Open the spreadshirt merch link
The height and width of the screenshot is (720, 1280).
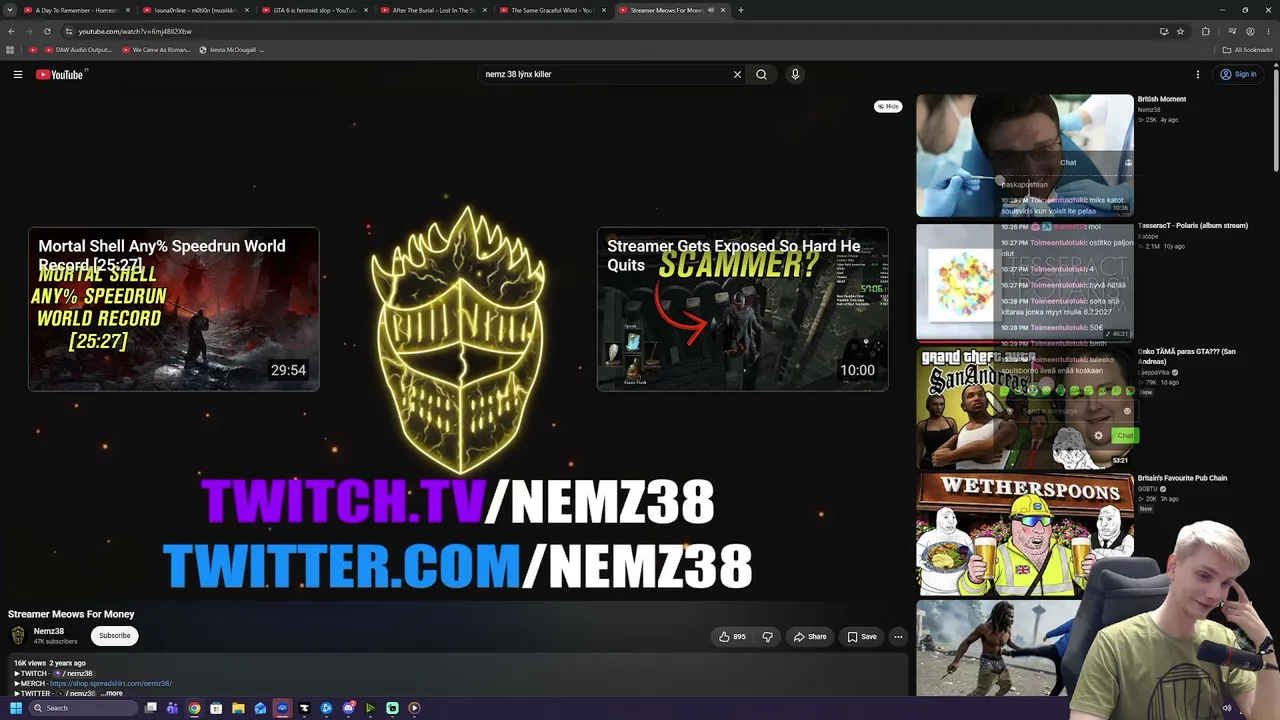click(111, 683)
